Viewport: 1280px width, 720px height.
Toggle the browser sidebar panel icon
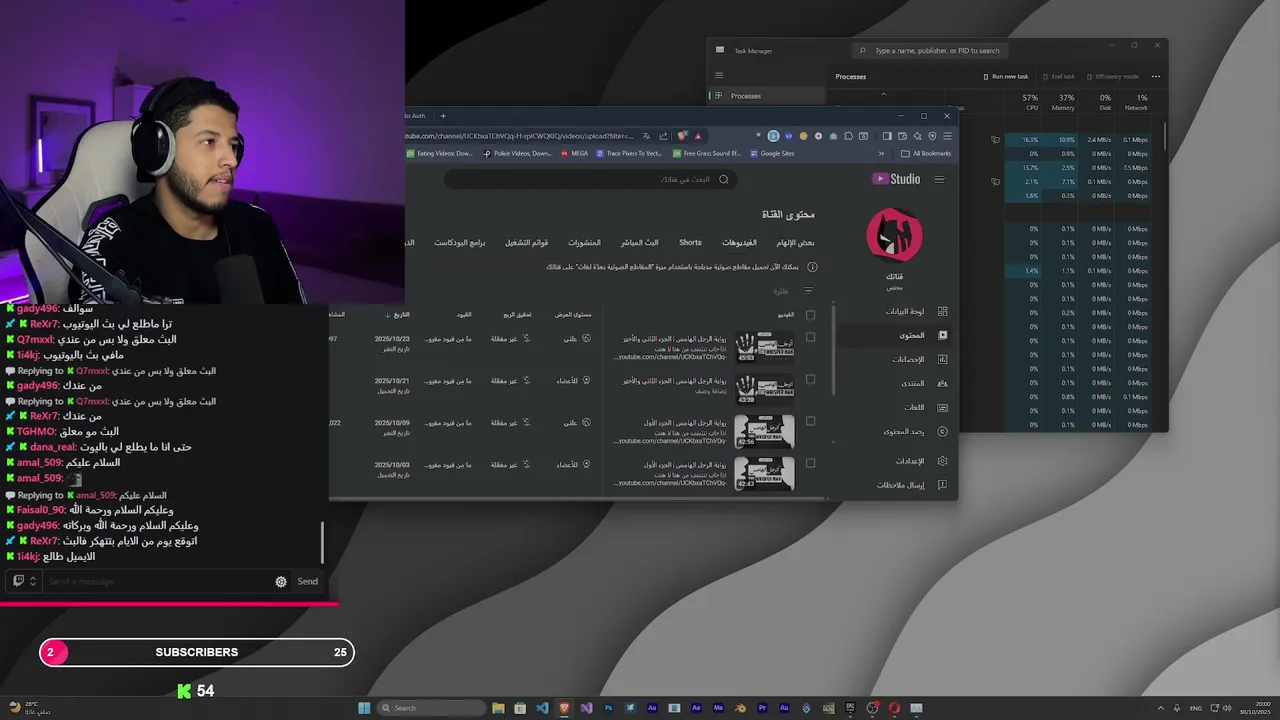[887, 136]
